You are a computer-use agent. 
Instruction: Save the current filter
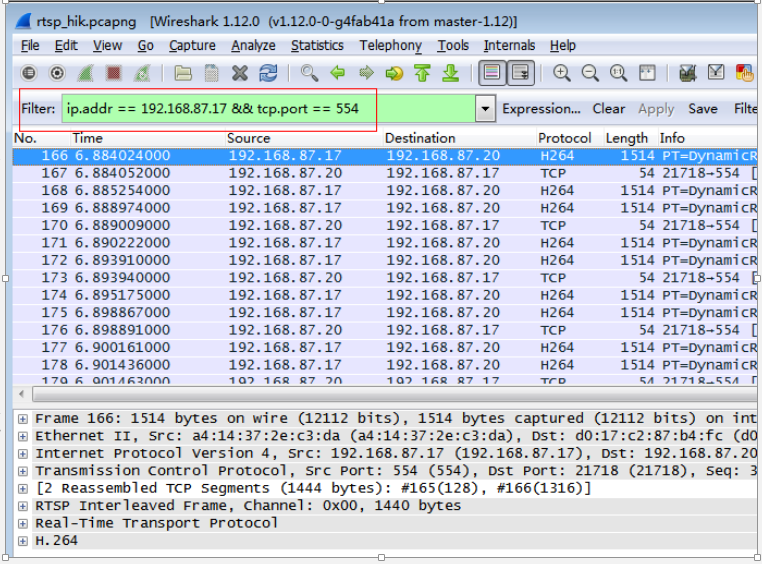[703, 108]
